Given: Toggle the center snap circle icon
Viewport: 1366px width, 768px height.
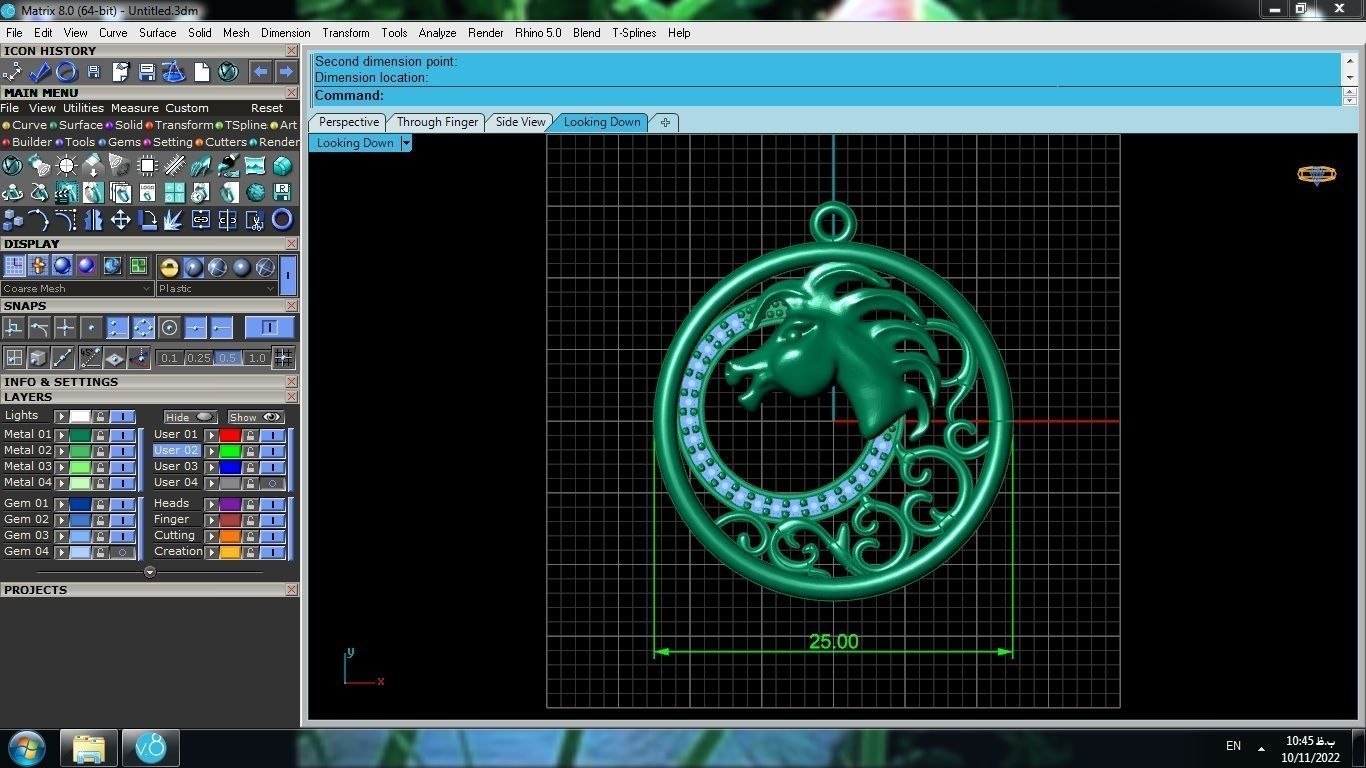Looking at the screenshot, I should coord(169,327).
